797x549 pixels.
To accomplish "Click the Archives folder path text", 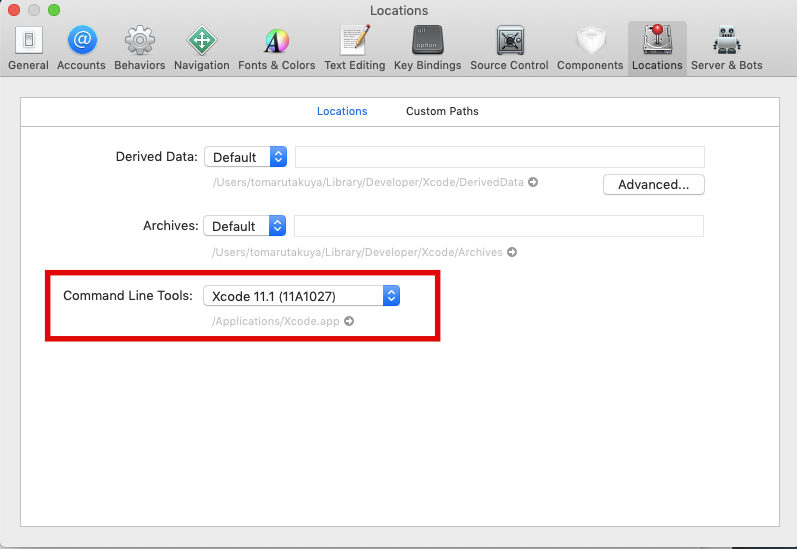I will 357,252.
